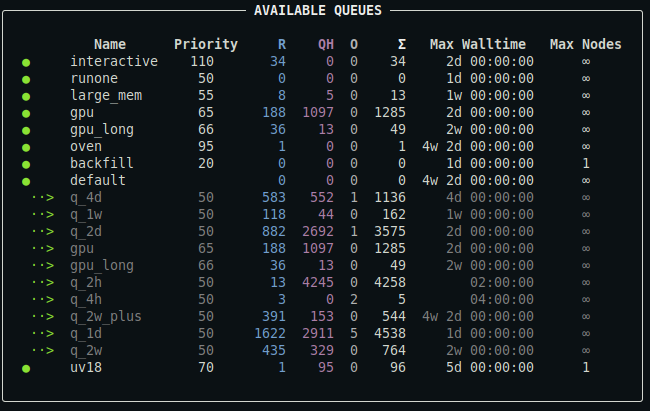This screenshot has height=411, width=650.
Task: Click max nodes value 1 for uv18
Action: tap(586, 367)
